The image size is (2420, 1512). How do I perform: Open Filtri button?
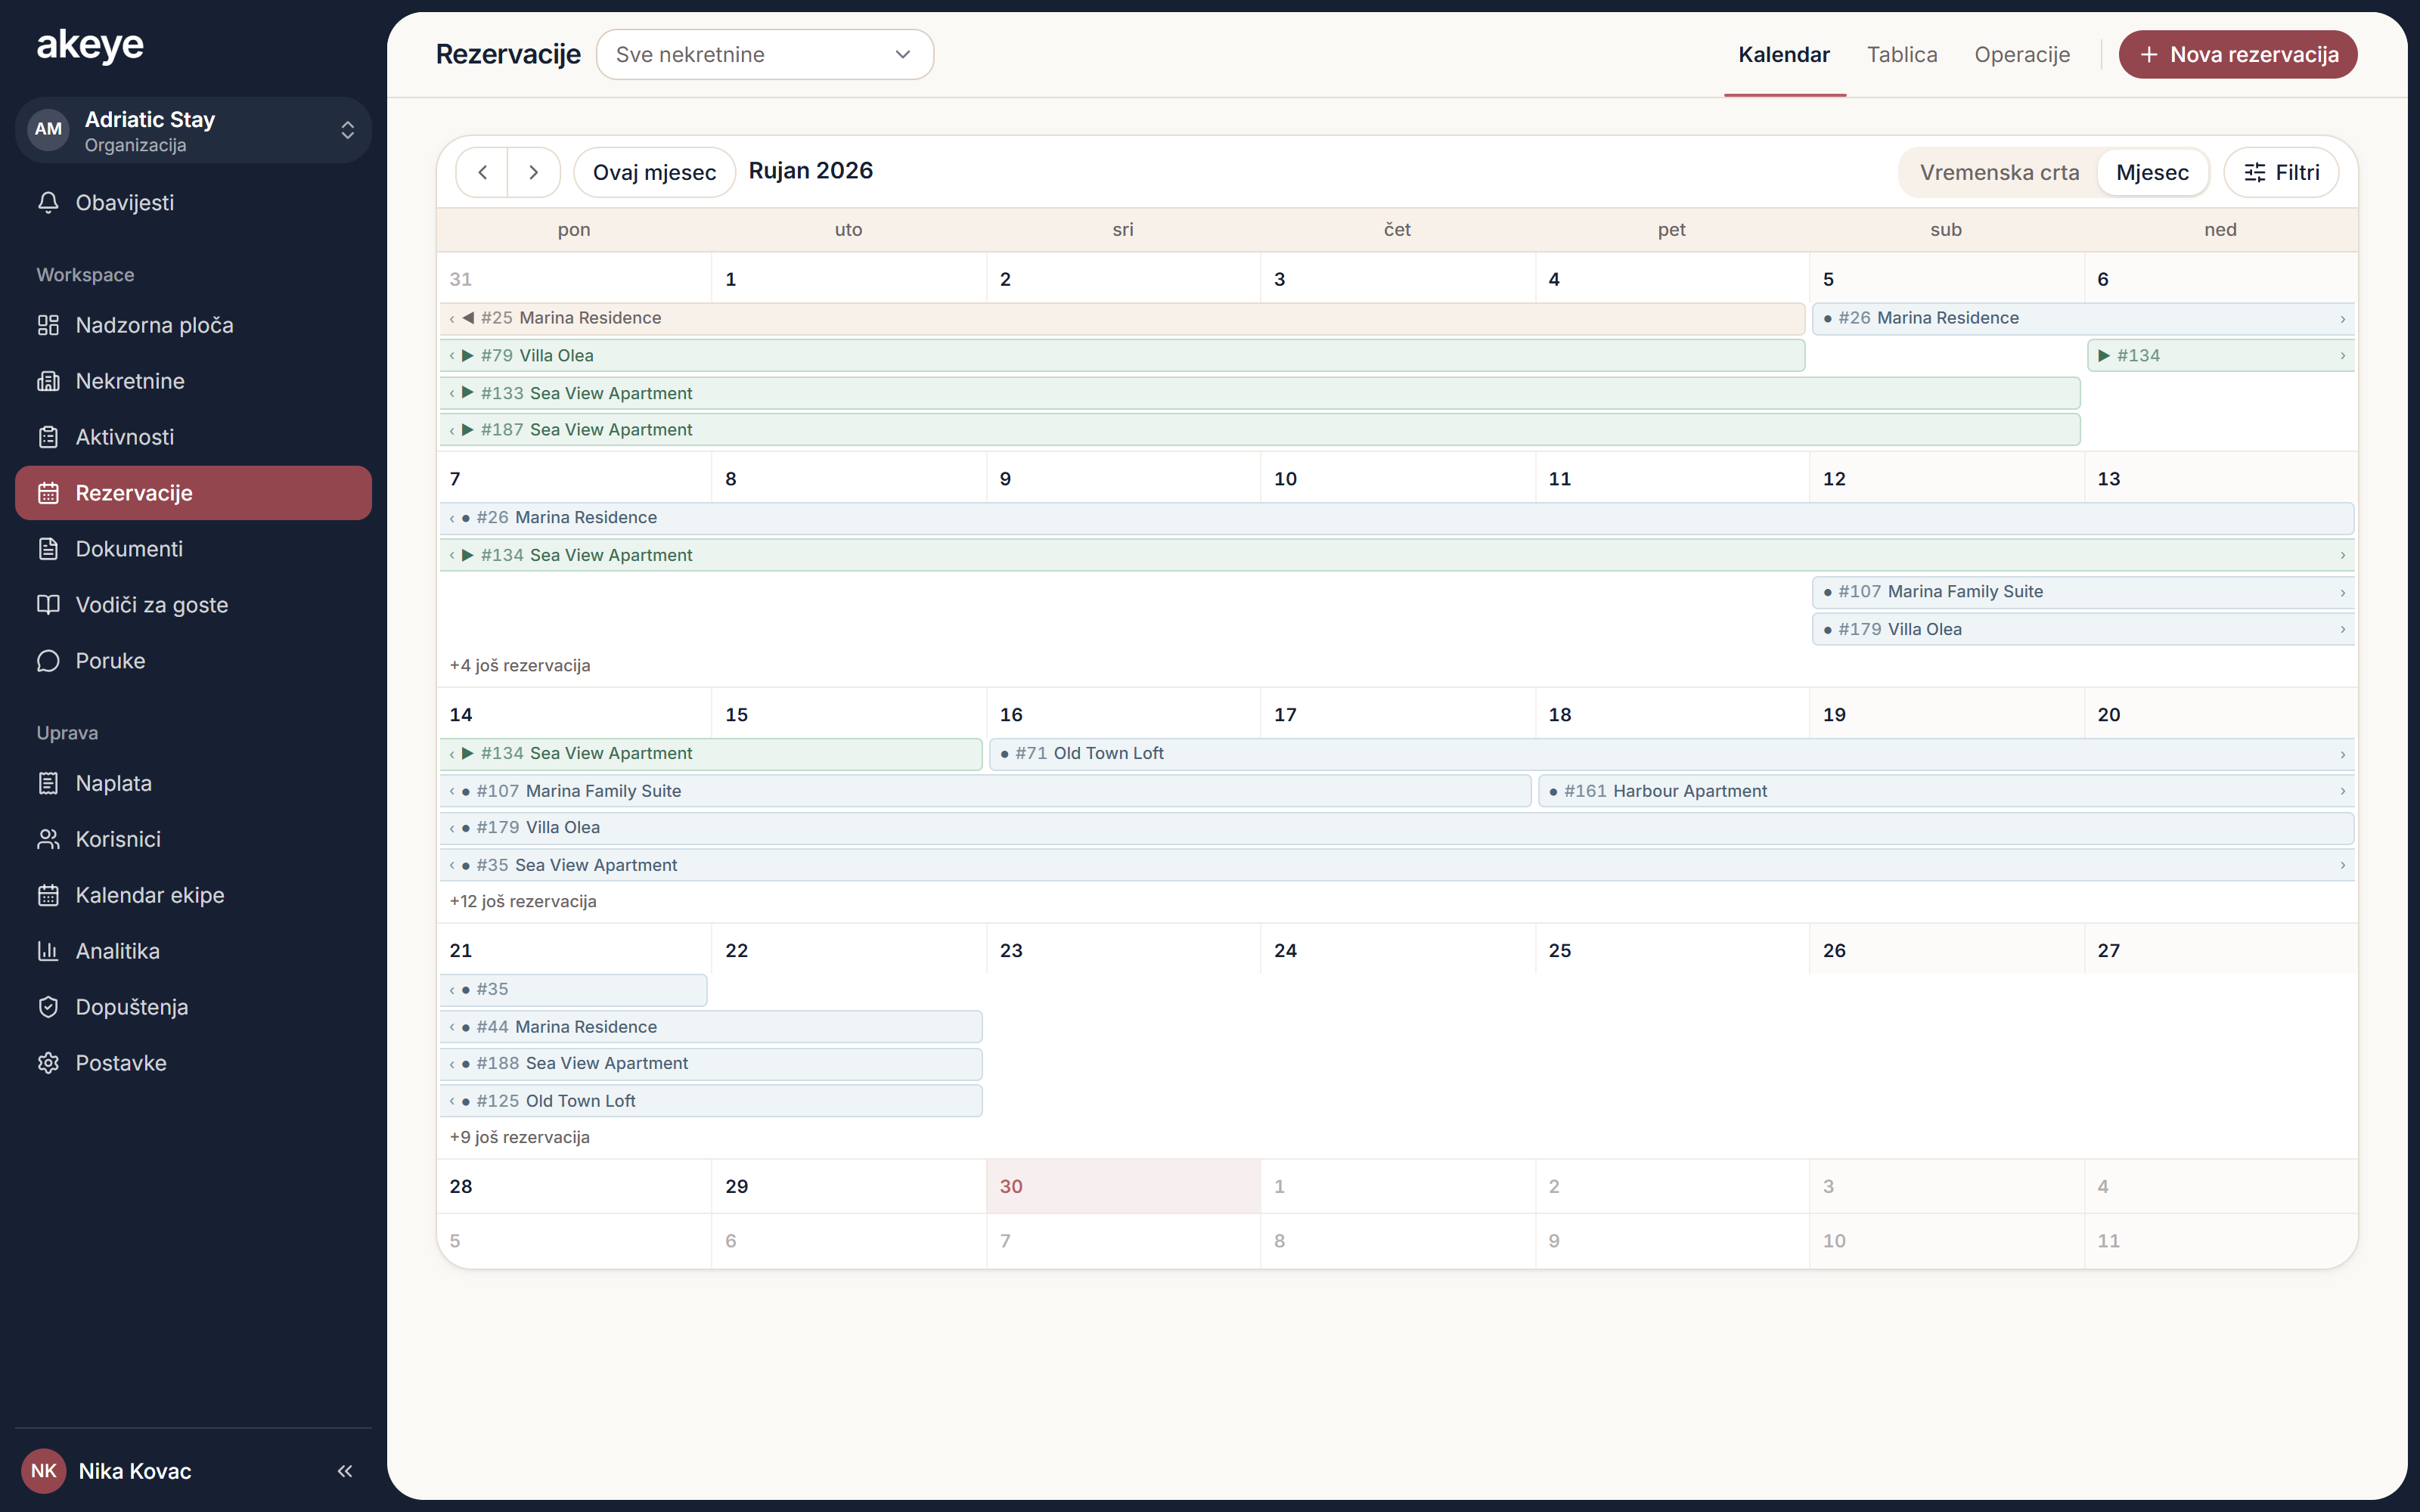(x=2281, y=172)
